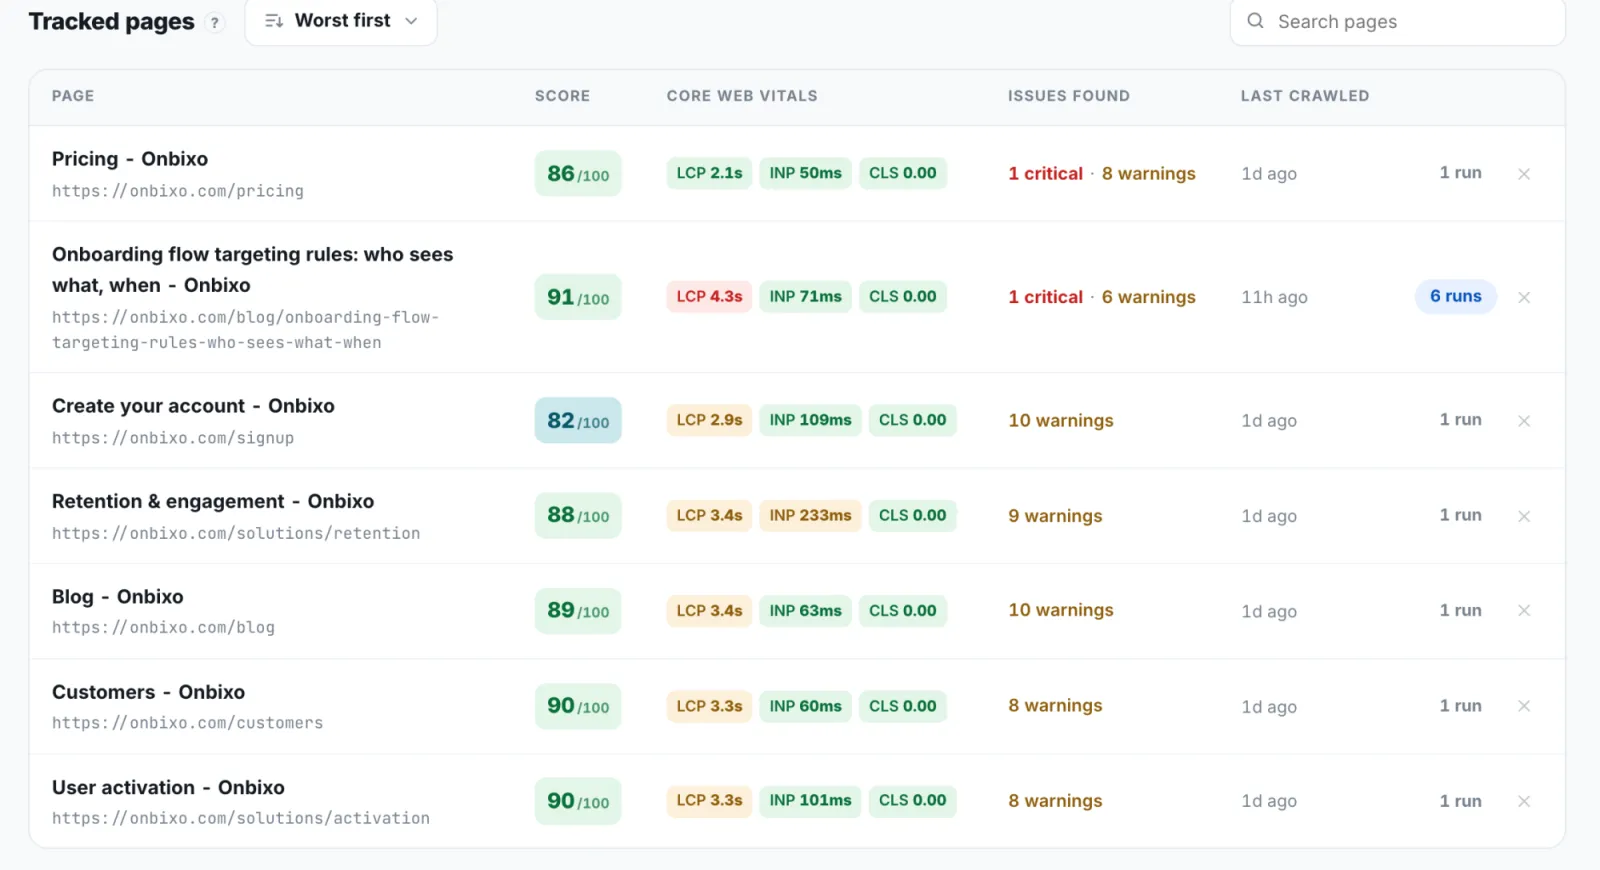Focus the Search pages input field
Viewport: 1600px width, 870px height.
click(x=1397, y=21)
